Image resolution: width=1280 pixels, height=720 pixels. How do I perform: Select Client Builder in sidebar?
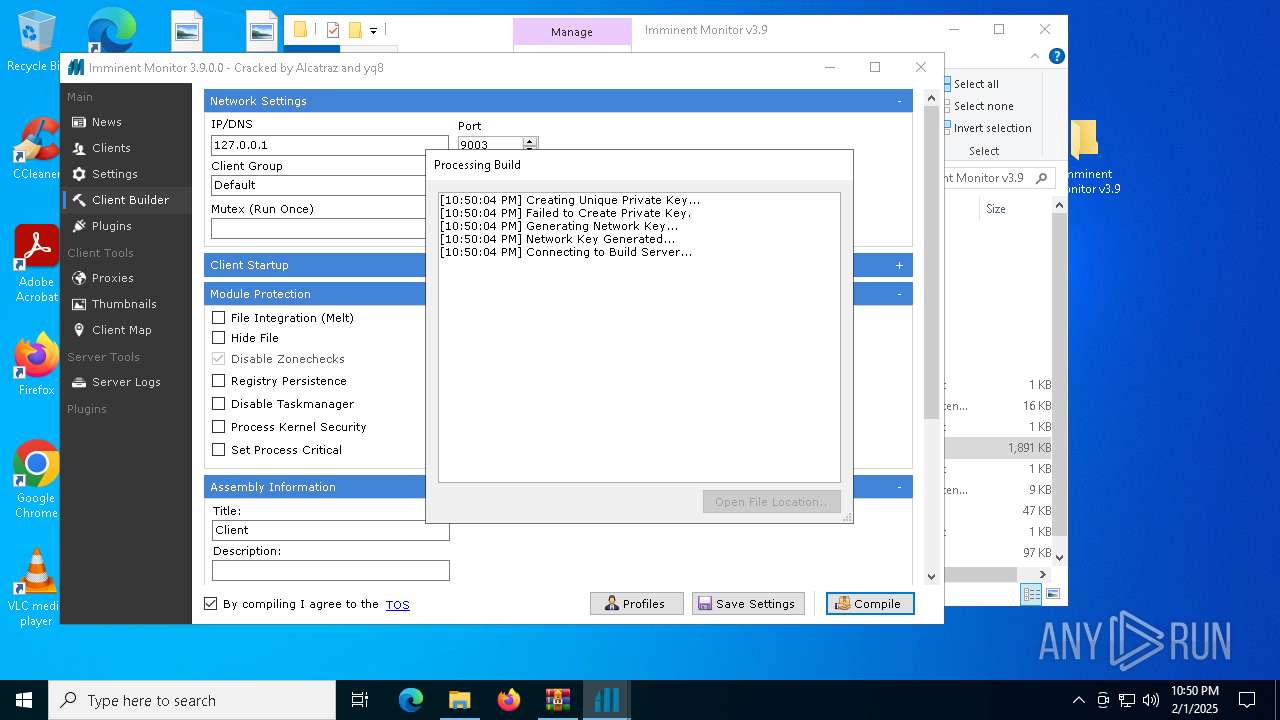coord(126,200)
